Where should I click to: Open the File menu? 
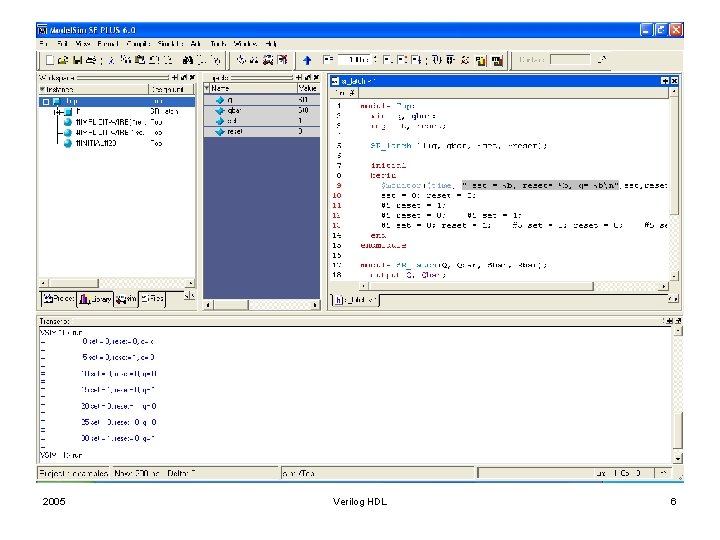[43, 44]
